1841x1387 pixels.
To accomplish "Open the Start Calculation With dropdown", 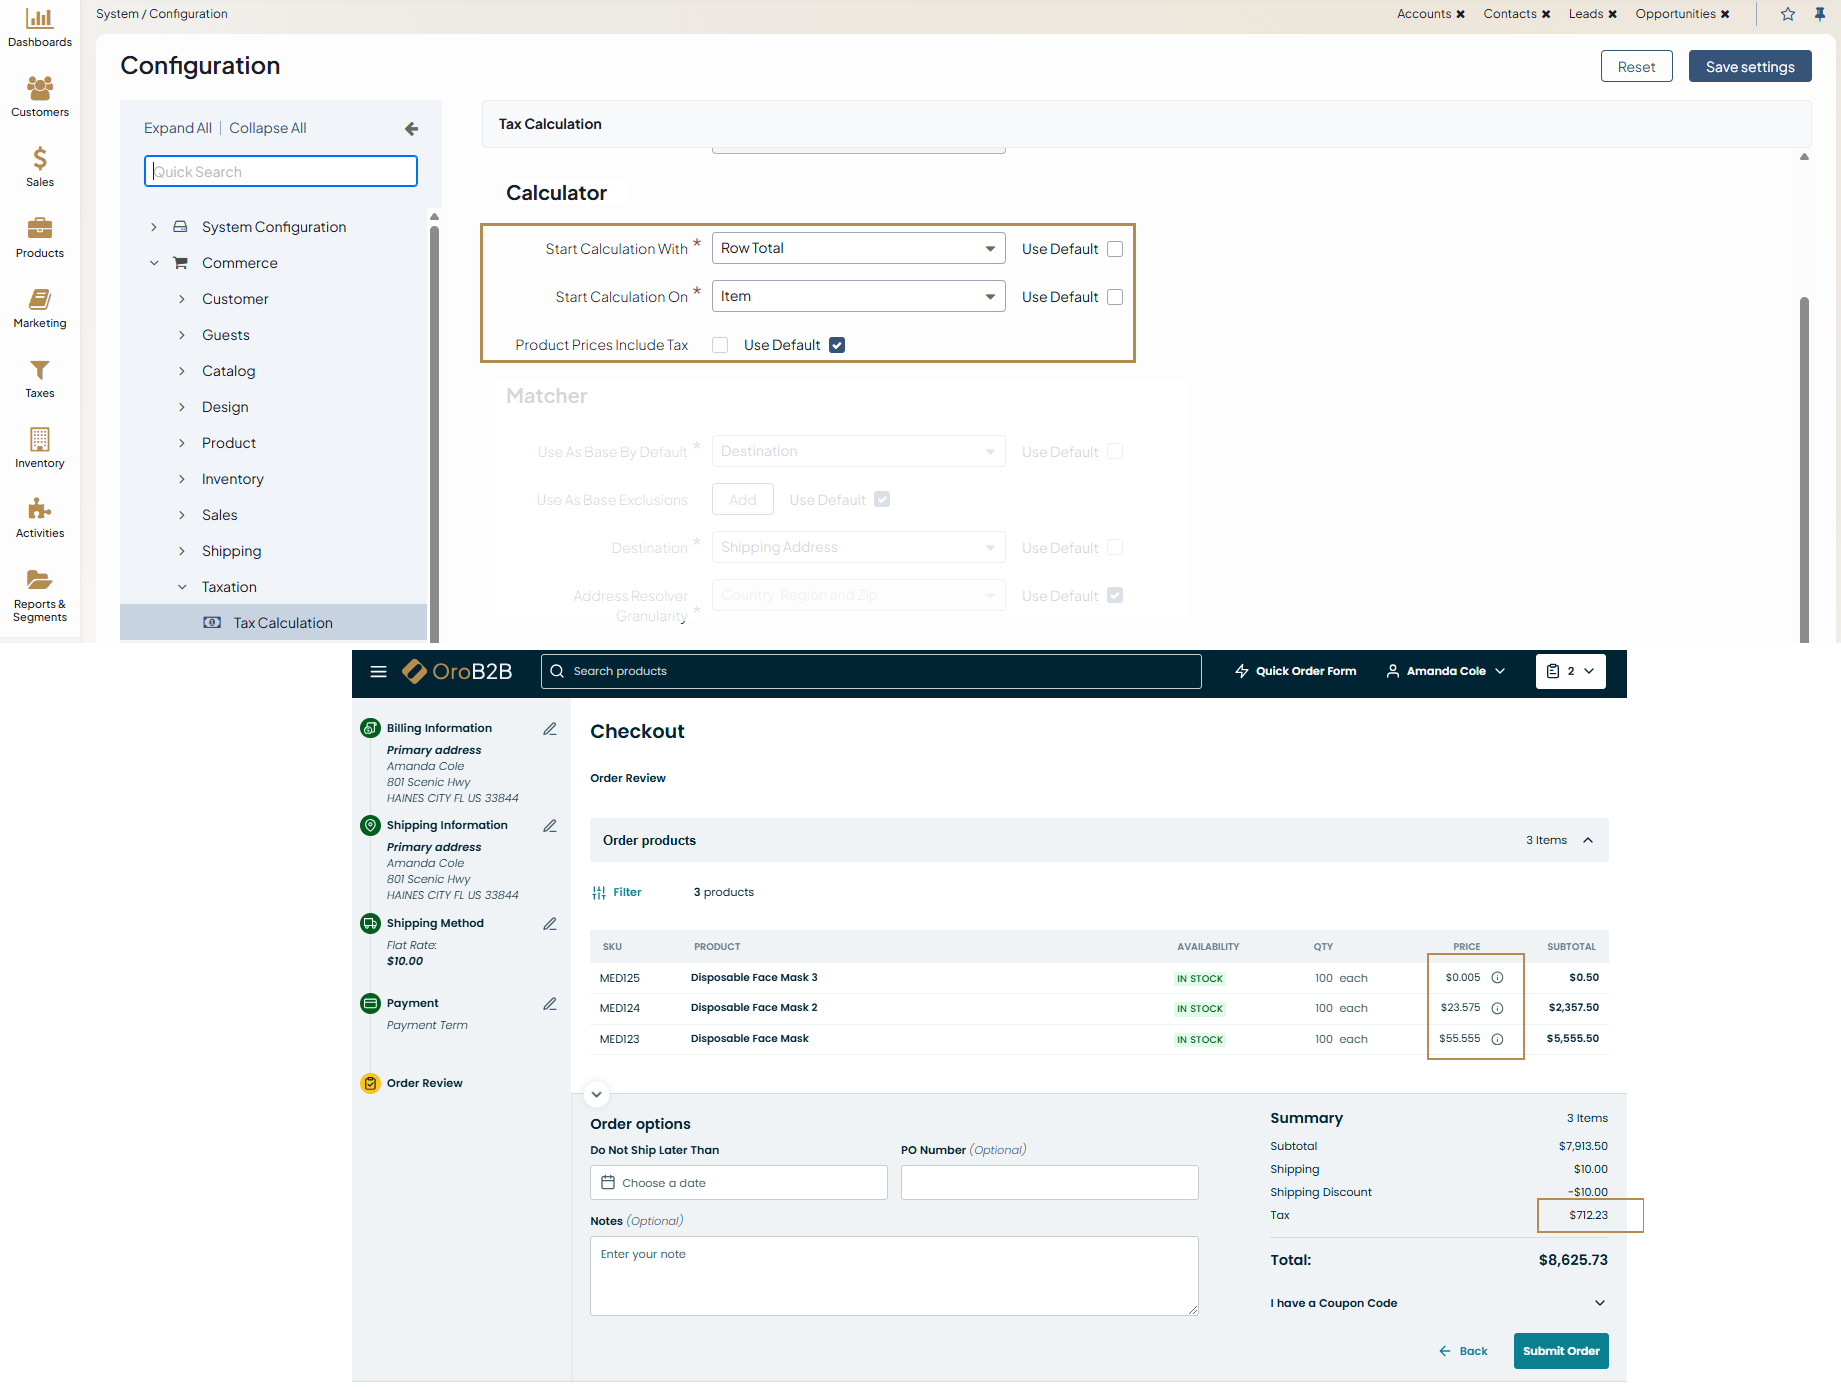I will click(x=858, y=248).
